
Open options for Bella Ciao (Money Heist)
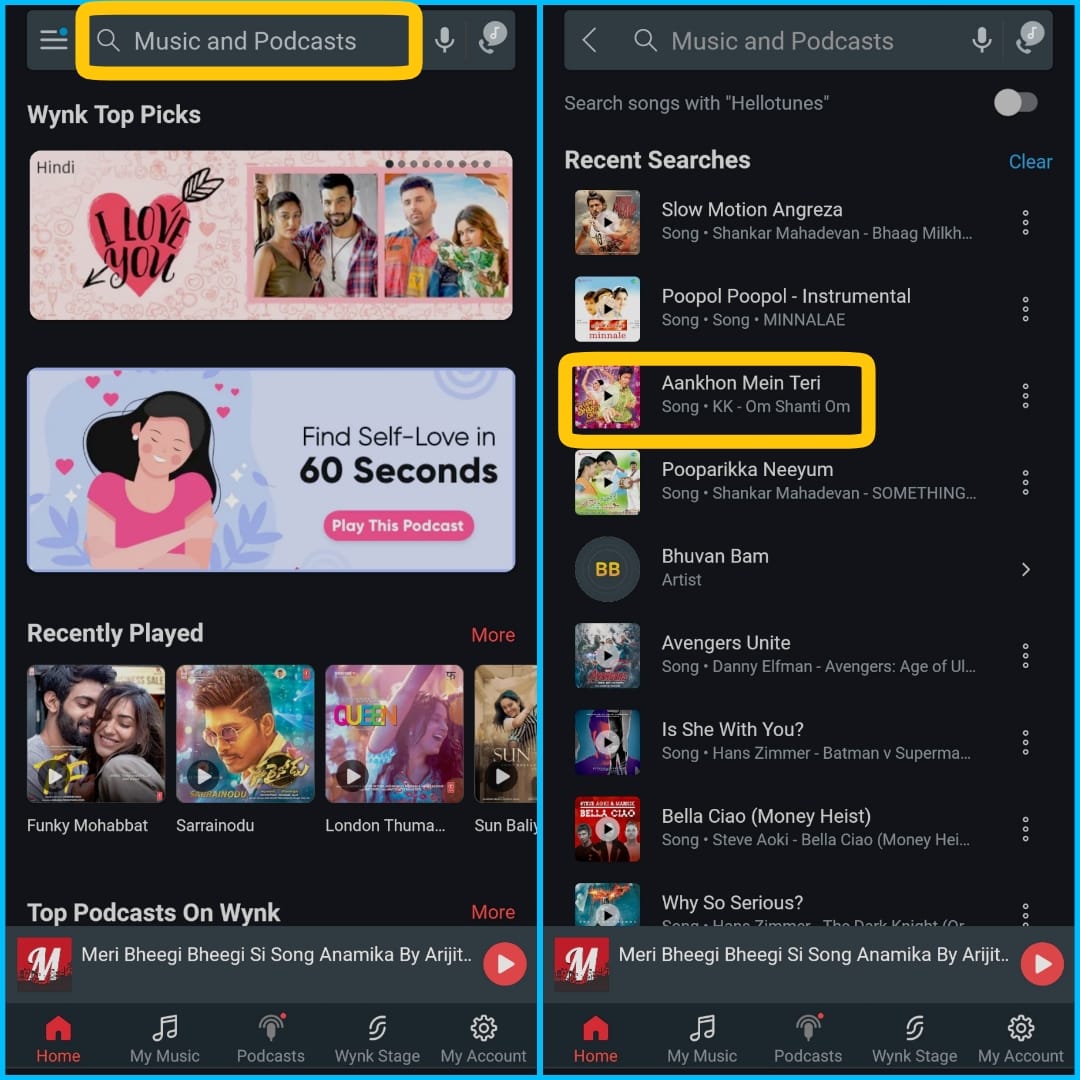1025,829
